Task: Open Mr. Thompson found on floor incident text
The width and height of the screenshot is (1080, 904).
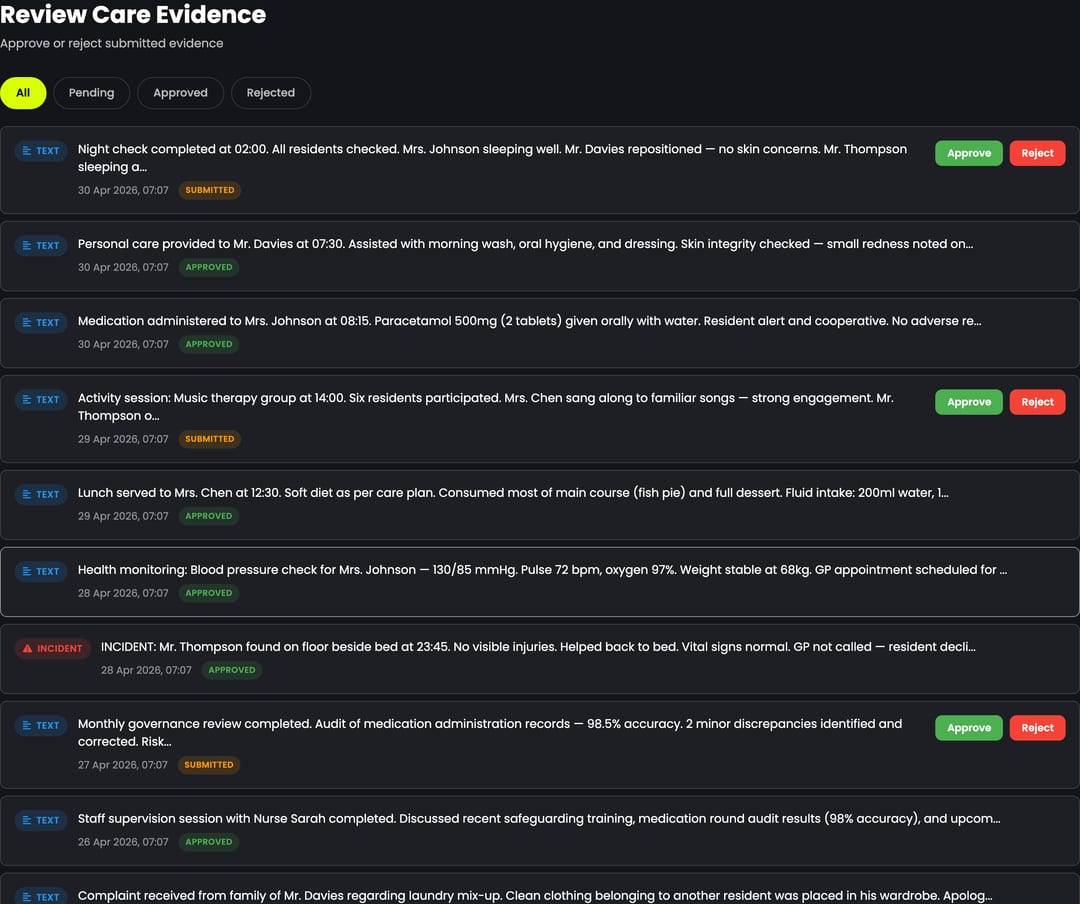Action: 538,647
